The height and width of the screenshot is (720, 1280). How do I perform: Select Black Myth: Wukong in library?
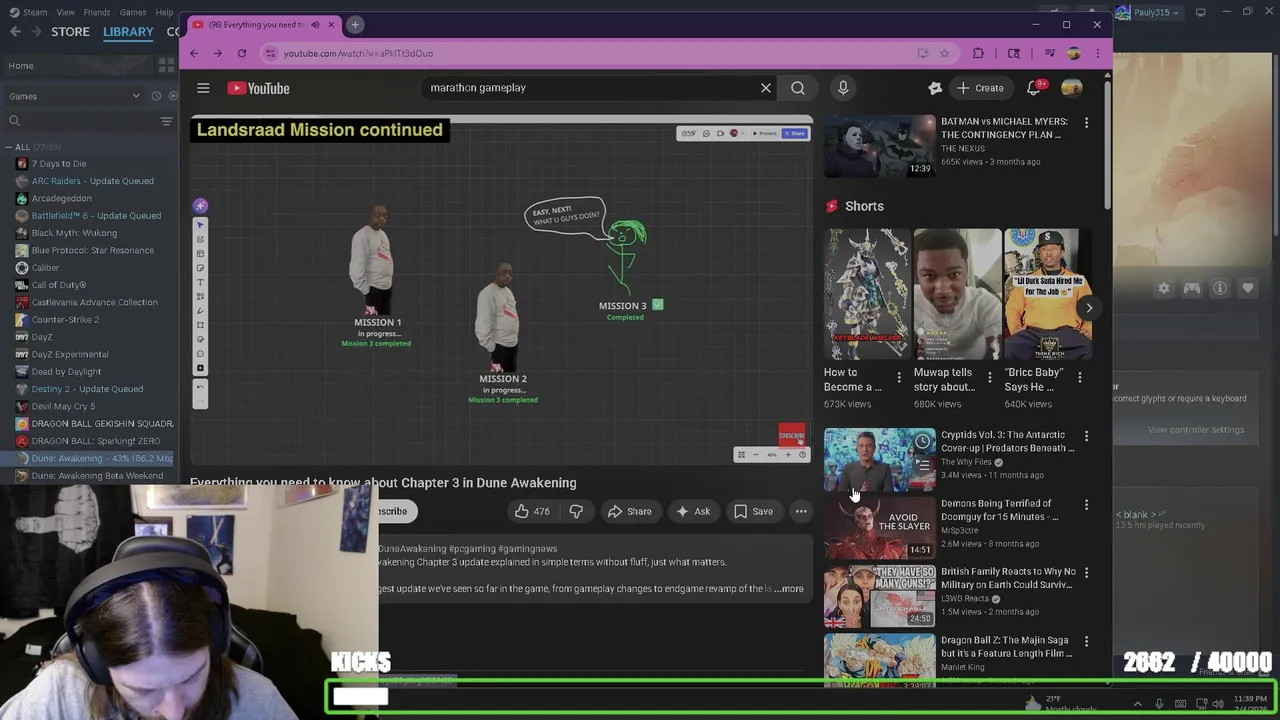point(74,233)
